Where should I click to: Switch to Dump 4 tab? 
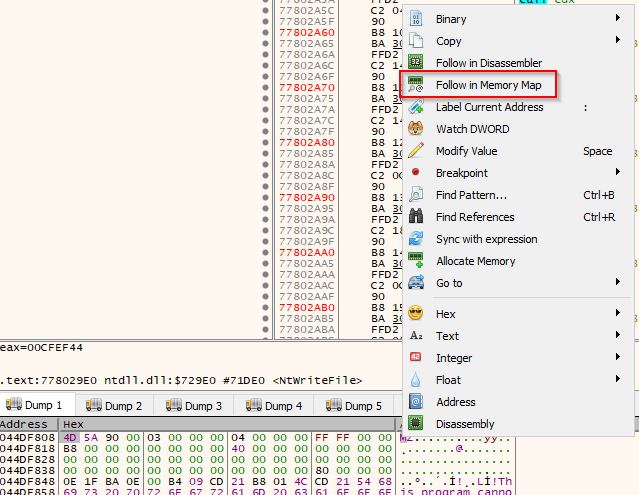point(274,406)
